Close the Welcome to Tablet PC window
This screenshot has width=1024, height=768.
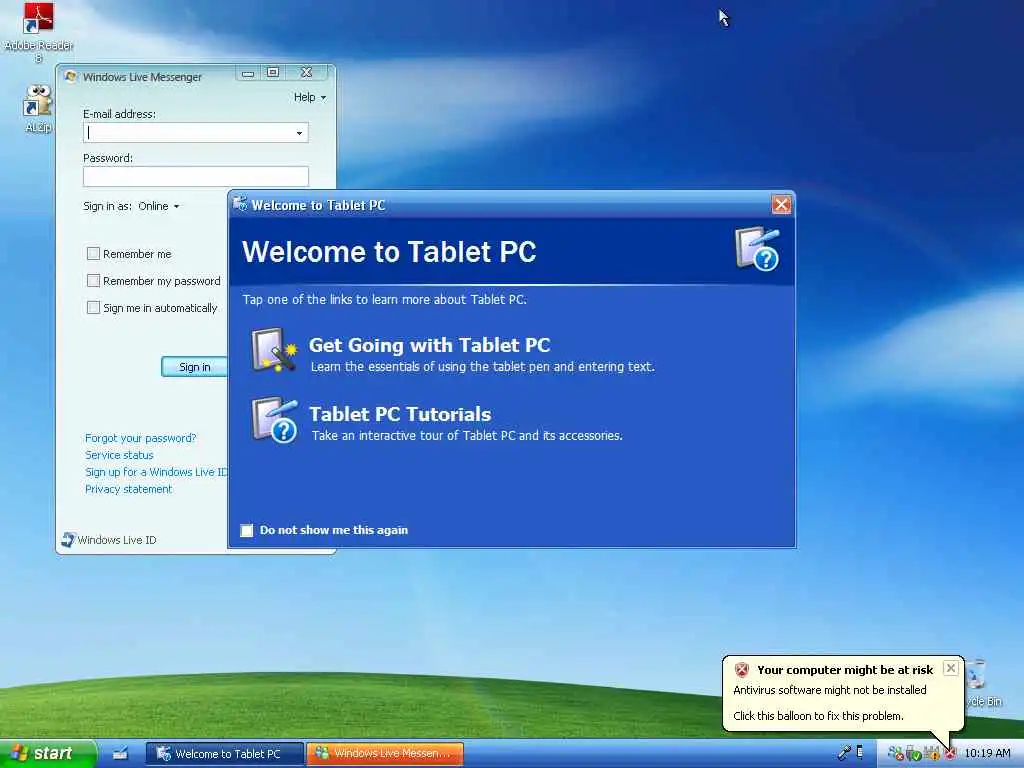(781, 204)
